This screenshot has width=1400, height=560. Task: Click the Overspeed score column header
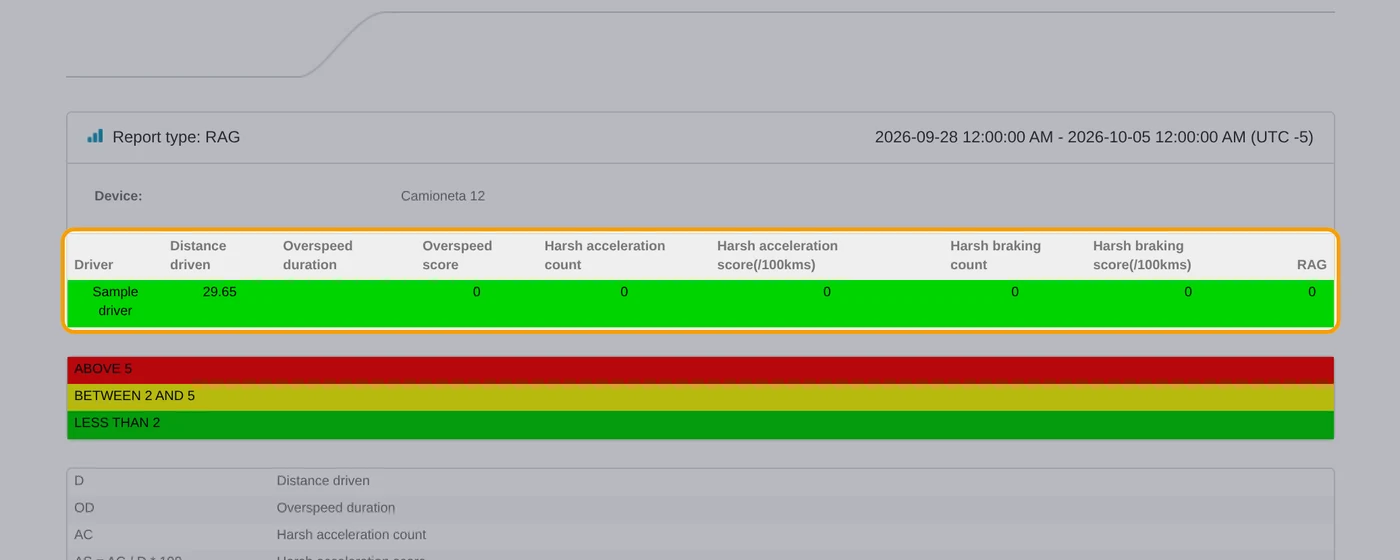click(457, 255)
